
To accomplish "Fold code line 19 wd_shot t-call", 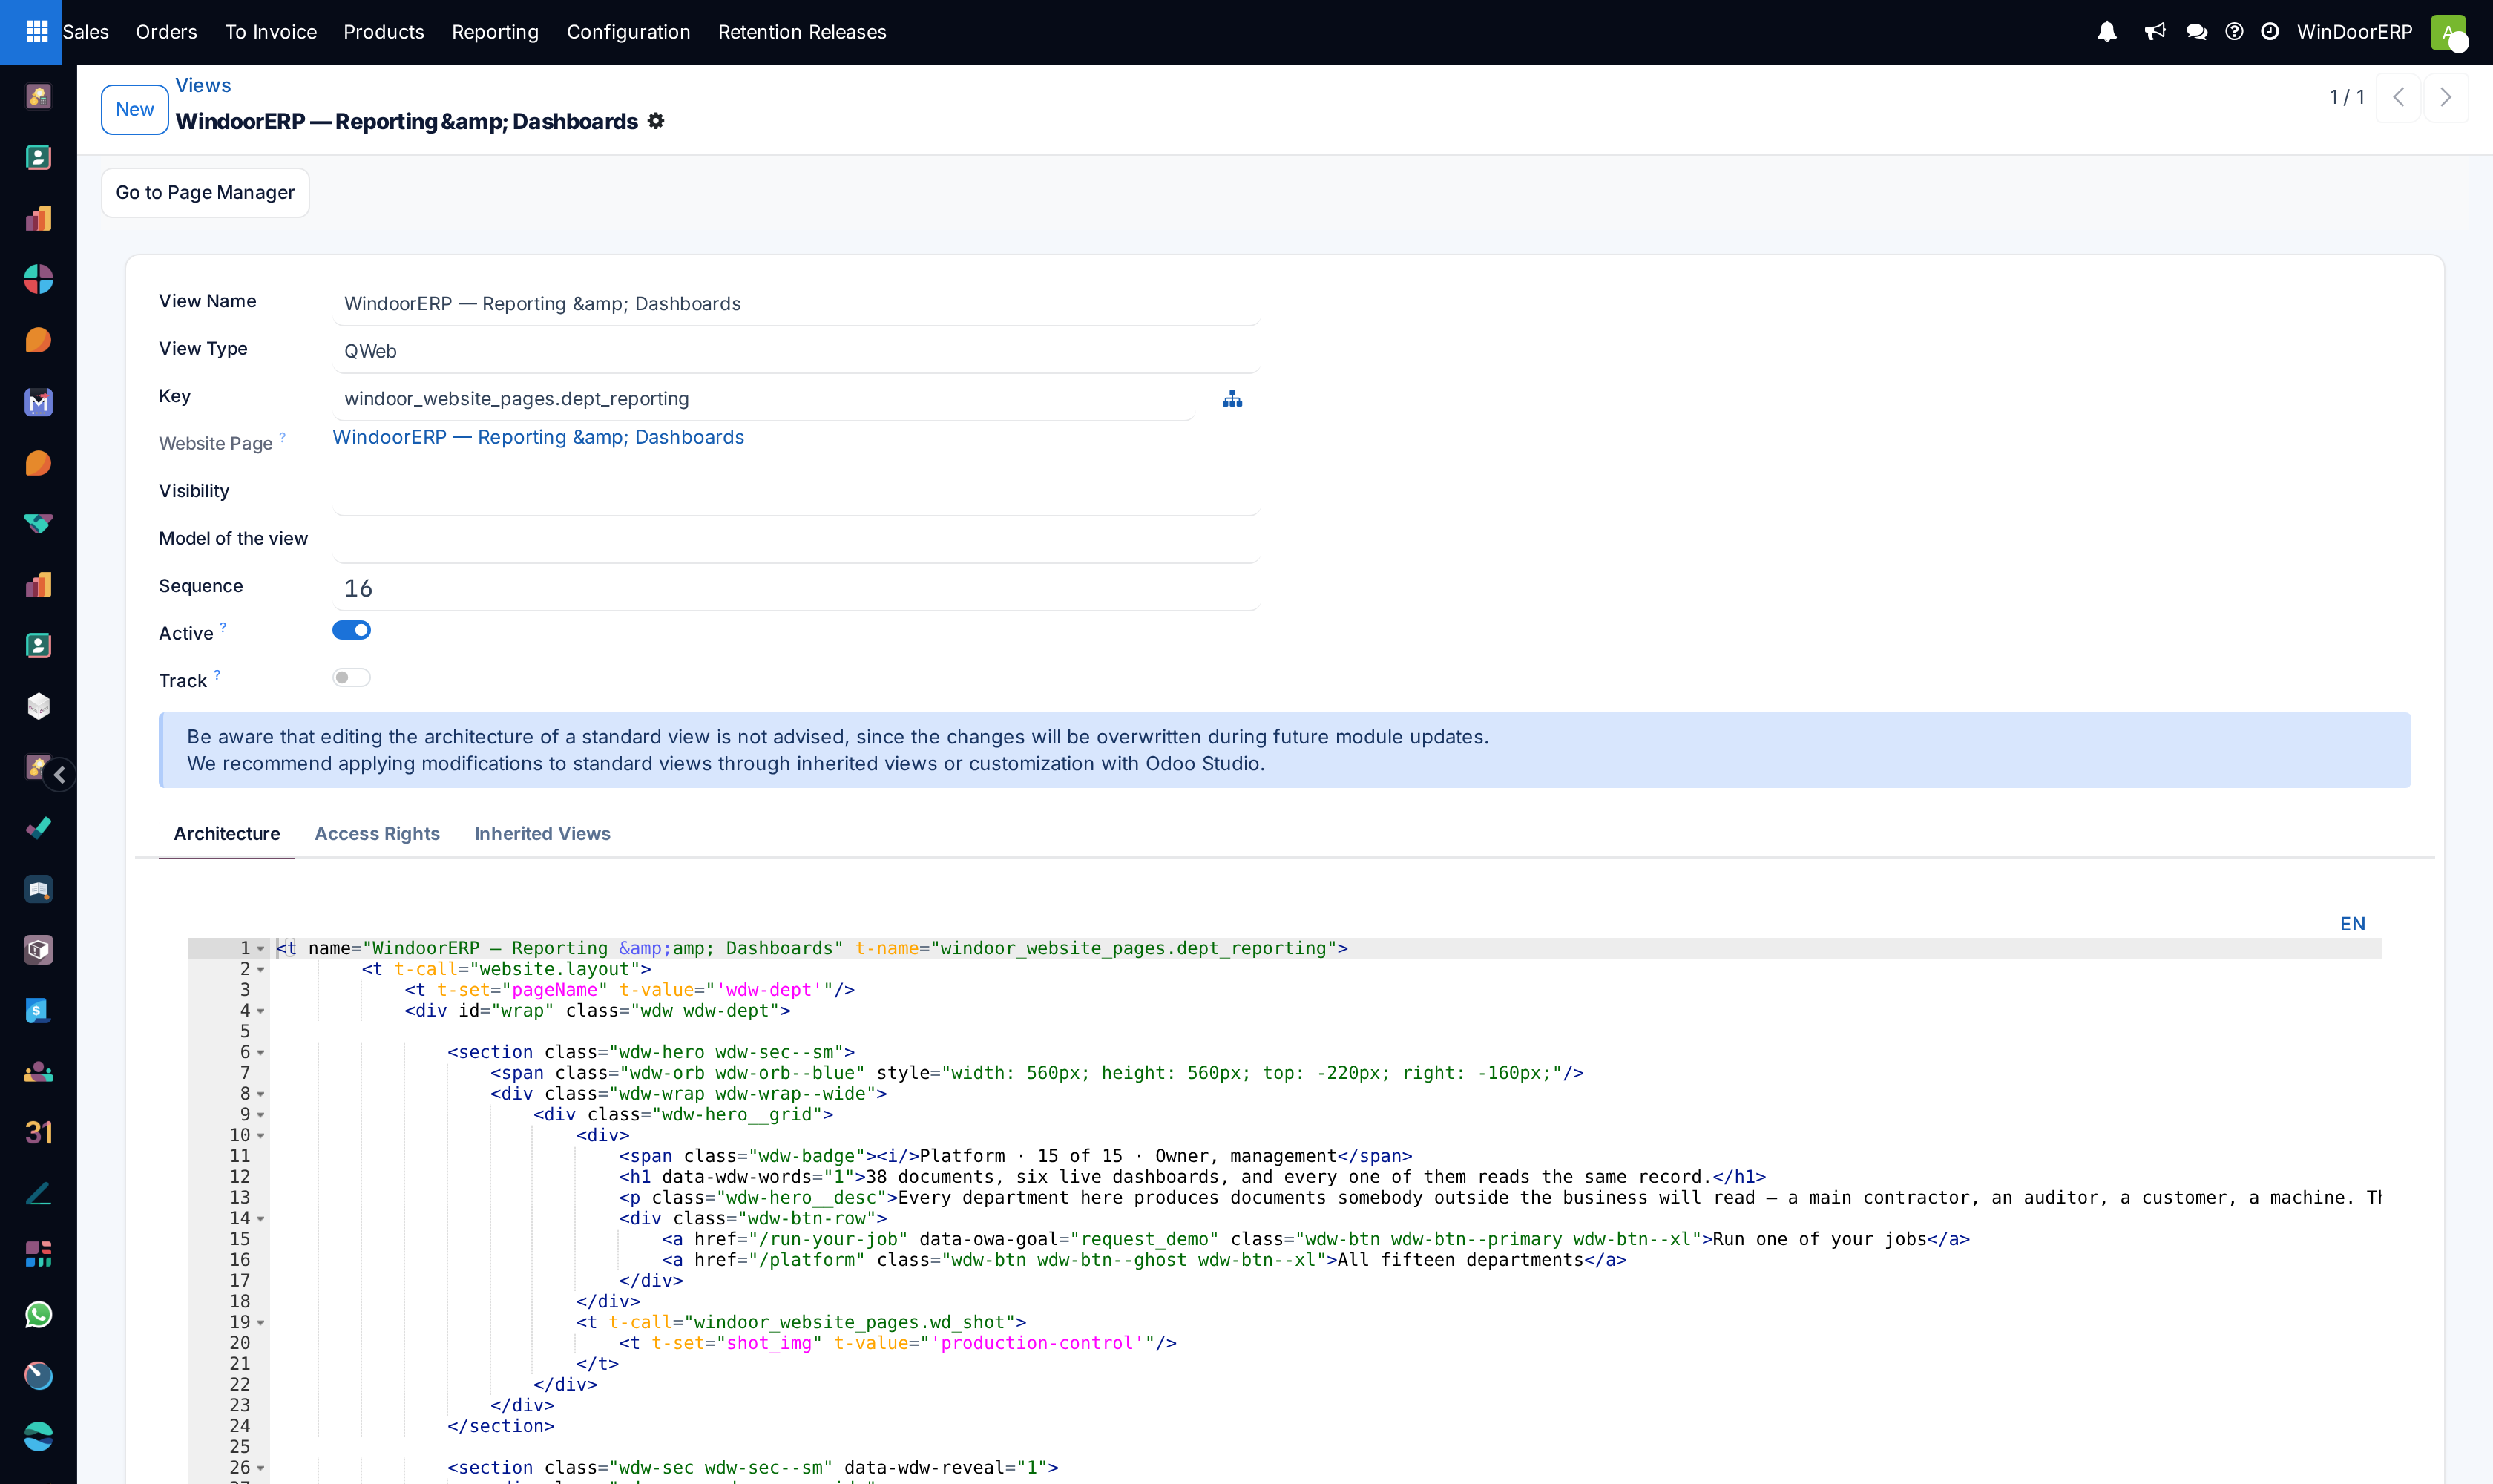I will [x=261, y=1323].
